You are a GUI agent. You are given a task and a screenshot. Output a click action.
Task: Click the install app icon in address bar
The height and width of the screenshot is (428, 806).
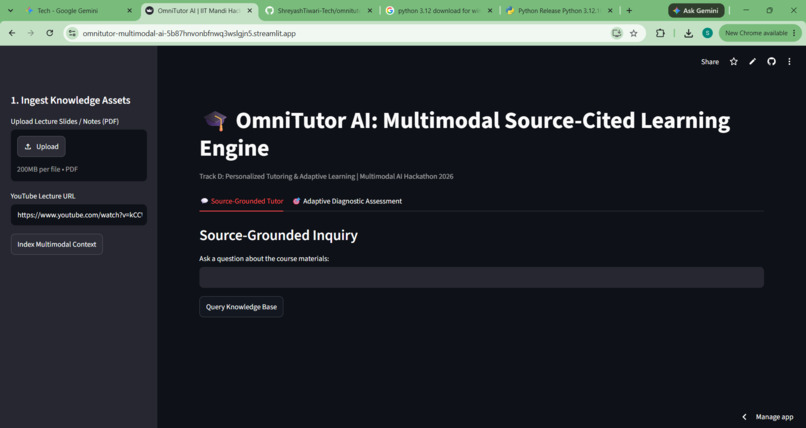point(616,33)
